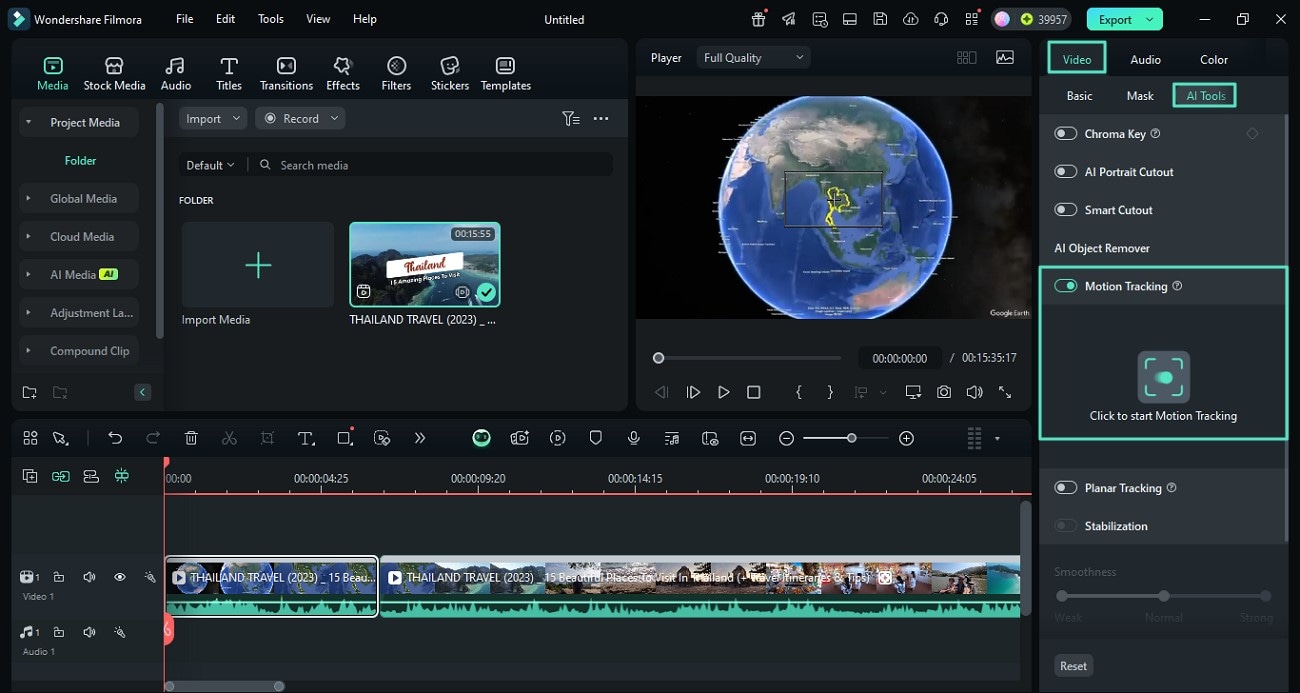
Task: Open the Stickers tab
Action: click(x=450, y=74)
